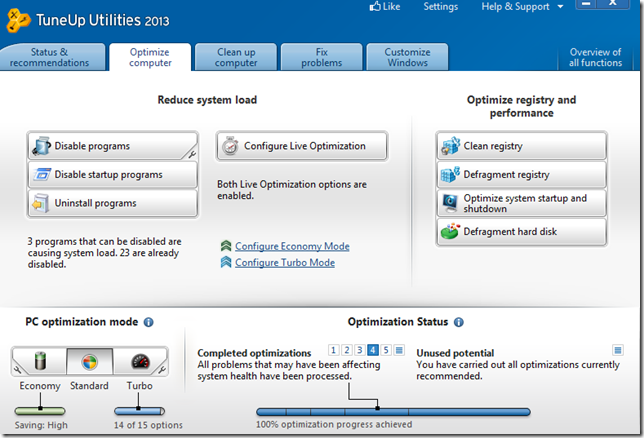This screenshot has height=438, width=644.
Task: Open the Unused potential list icon
Action: [x=618, y=350]
